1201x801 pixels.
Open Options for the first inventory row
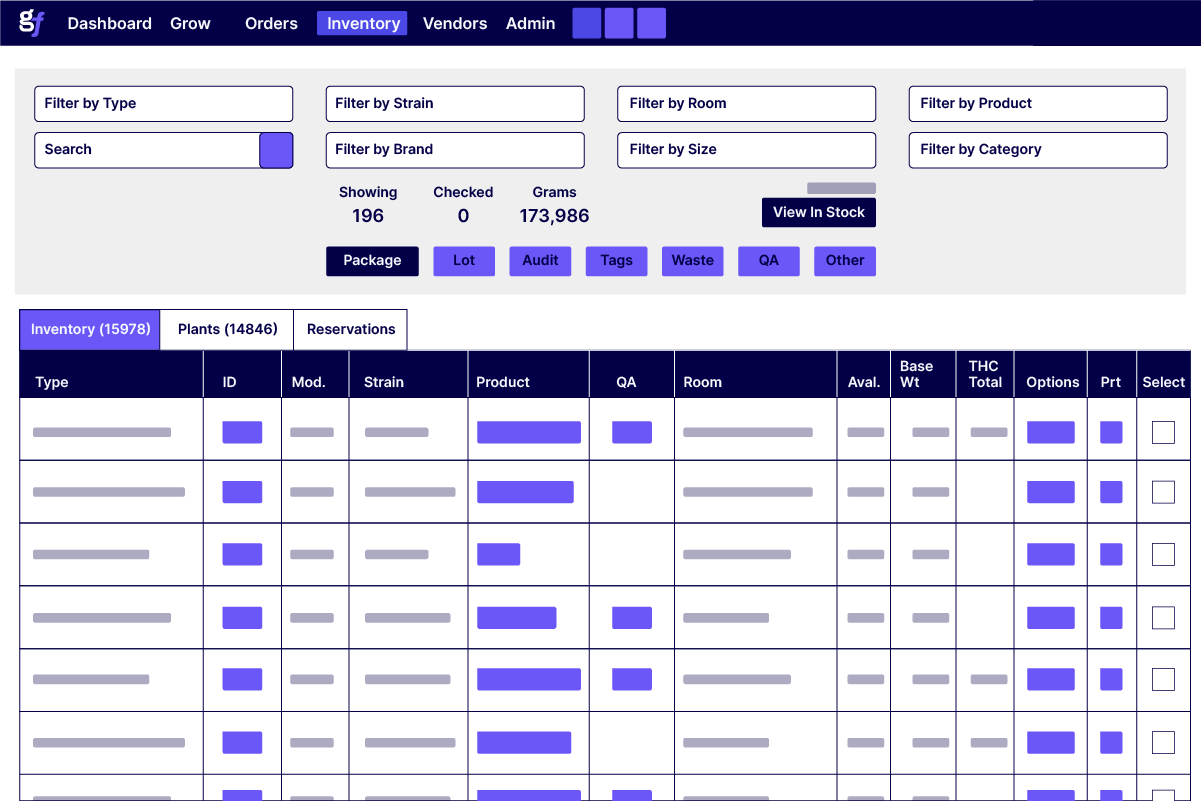(x=1050, y=430)
